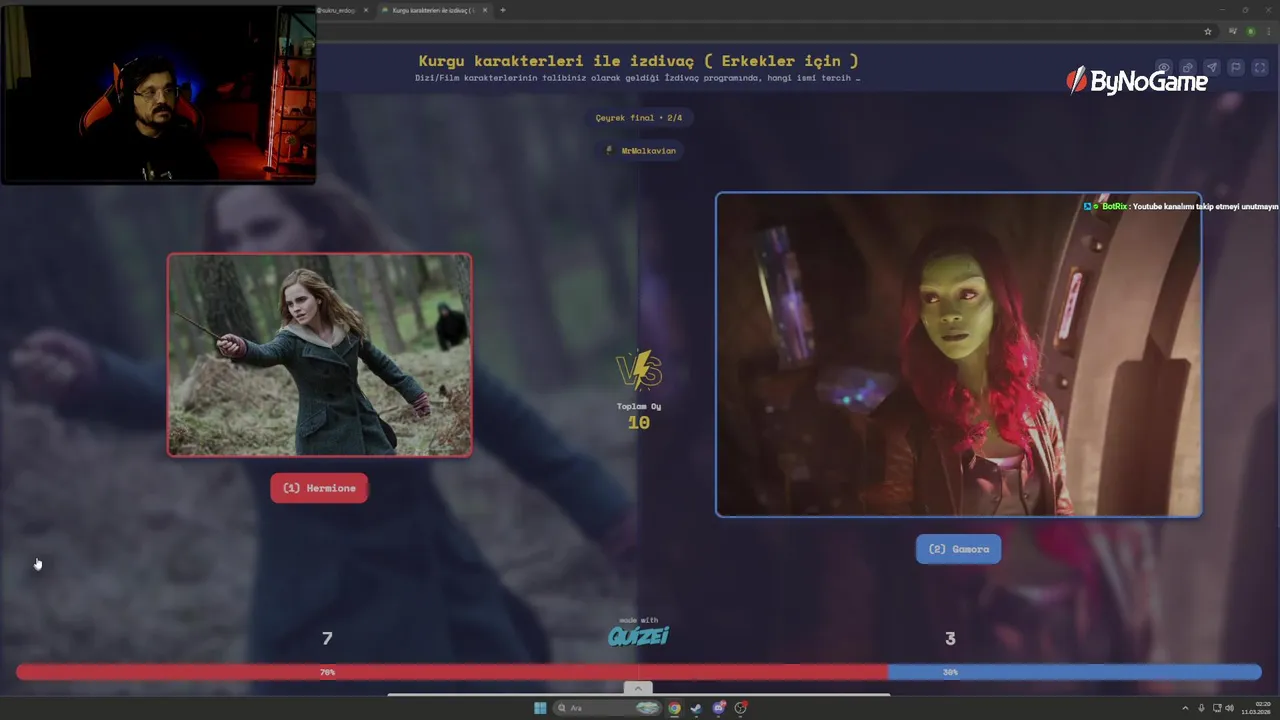This screenshot has width=1280, height=720.
Task: Click the dice randomize icon in quiz header
Action: tap(1188, 68)
